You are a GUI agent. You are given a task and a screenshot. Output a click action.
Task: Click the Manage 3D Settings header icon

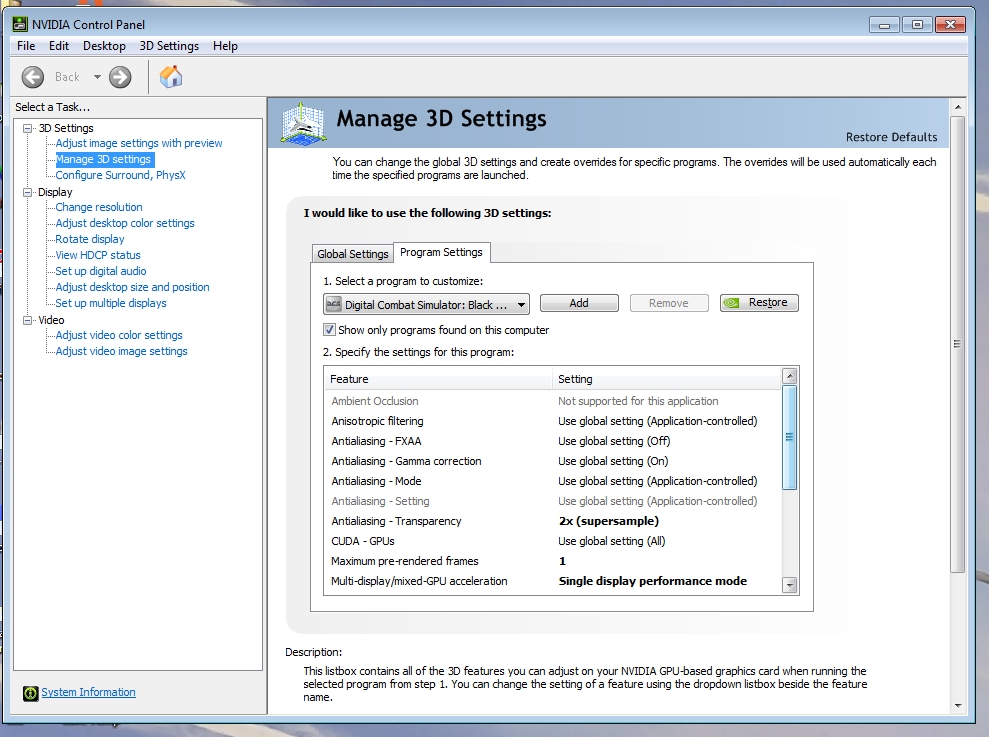tap(303, 124)
